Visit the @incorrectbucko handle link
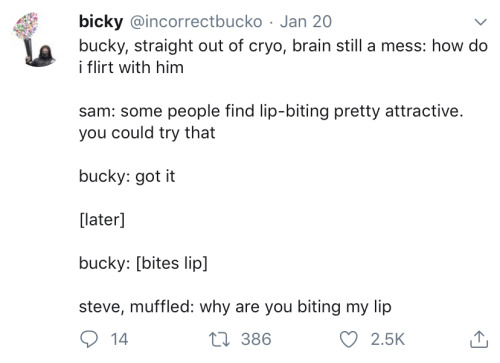The width and height of the screenshot is (500, 363). pos(196,22)
